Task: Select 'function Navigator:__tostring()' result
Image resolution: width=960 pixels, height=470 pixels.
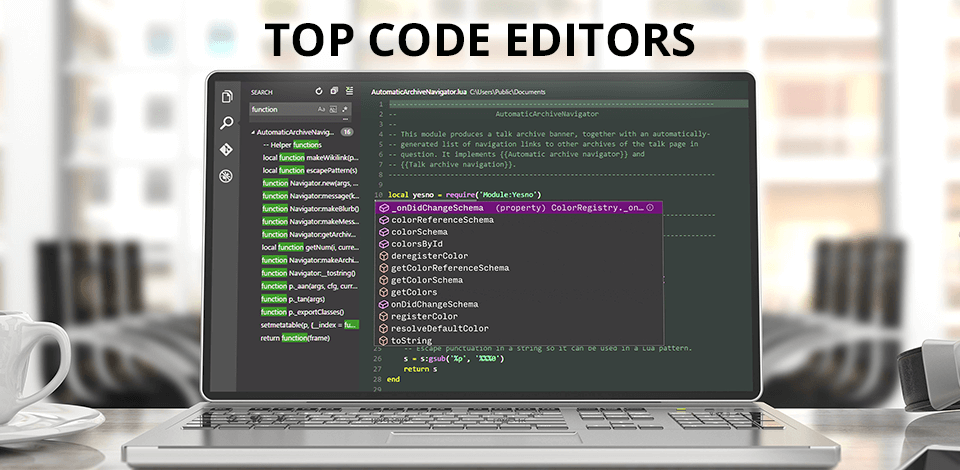Action: click(x=309, y=273)
